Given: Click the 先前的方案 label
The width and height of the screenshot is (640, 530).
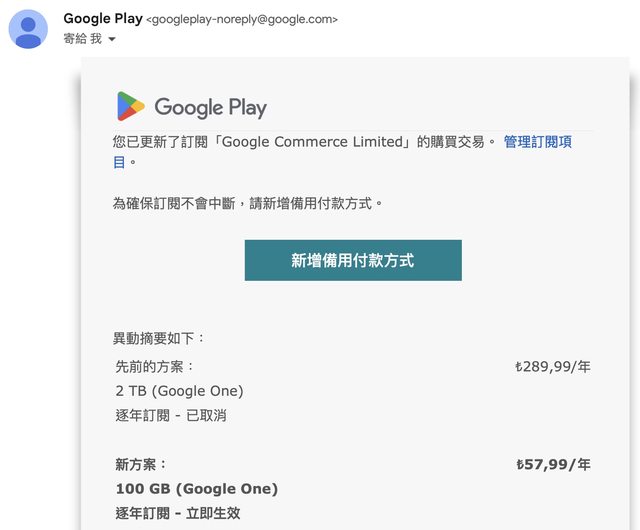Looking at the screenshot, I should point(155,366).
